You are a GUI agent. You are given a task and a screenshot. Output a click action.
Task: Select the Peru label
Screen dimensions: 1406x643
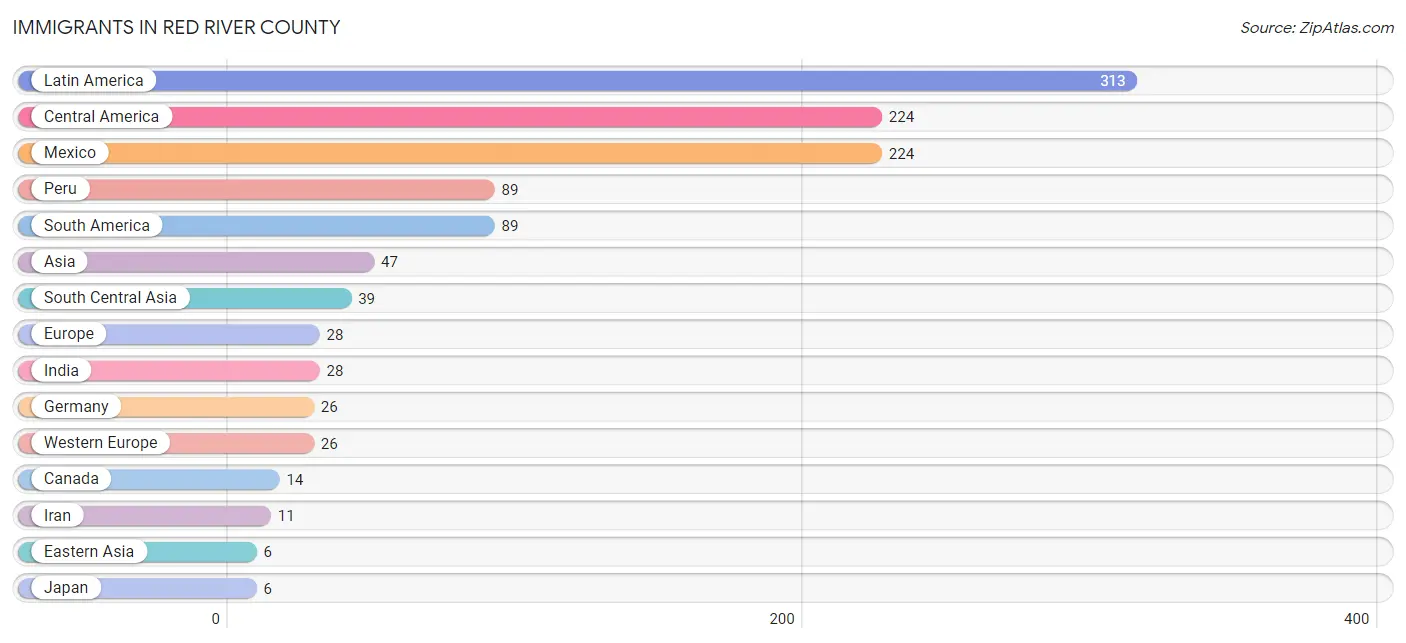pos(60,189)
